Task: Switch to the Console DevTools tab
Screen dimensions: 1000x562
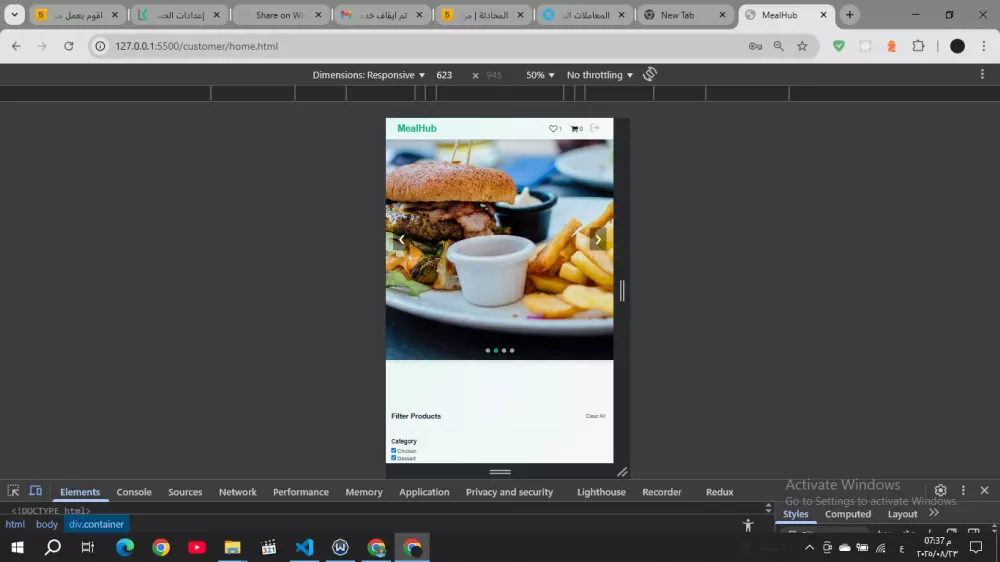Action: pyautogui.click(x=134, y=492)
